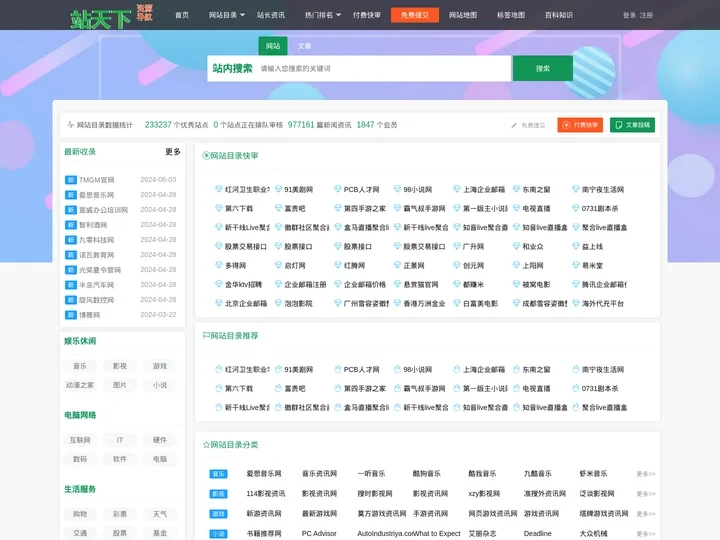Click diamond icon beside 南宁夜生活网 in 快审
This screenshot has width=720, height=540.
pos(576,189)
